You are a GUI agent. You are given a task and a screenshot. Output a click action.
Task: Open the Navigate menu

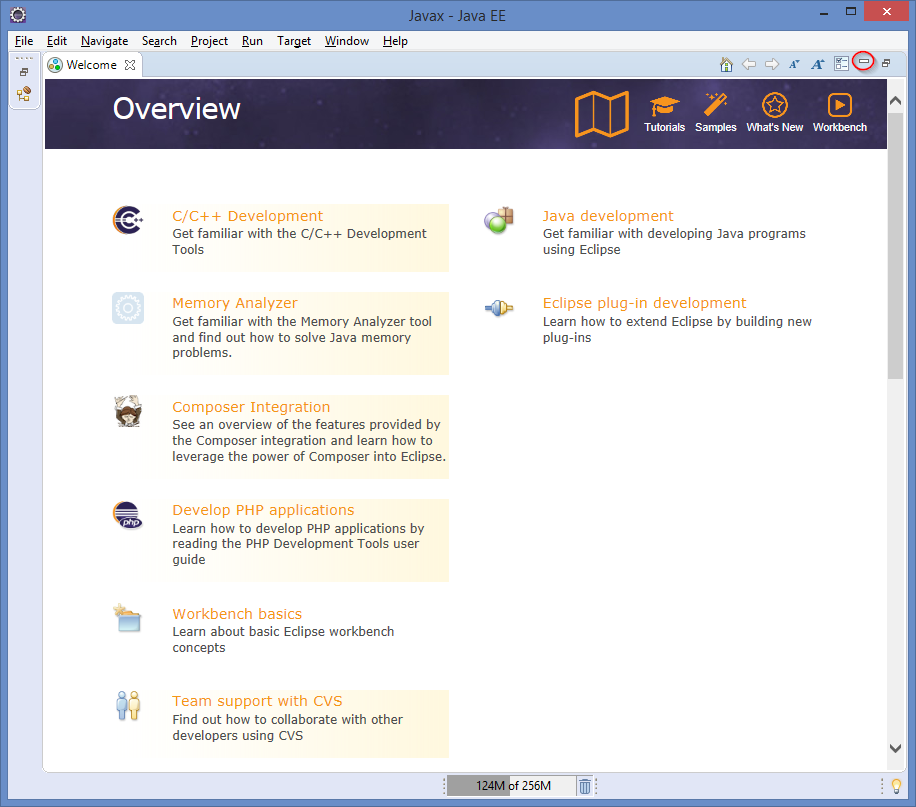coord(104,41)
